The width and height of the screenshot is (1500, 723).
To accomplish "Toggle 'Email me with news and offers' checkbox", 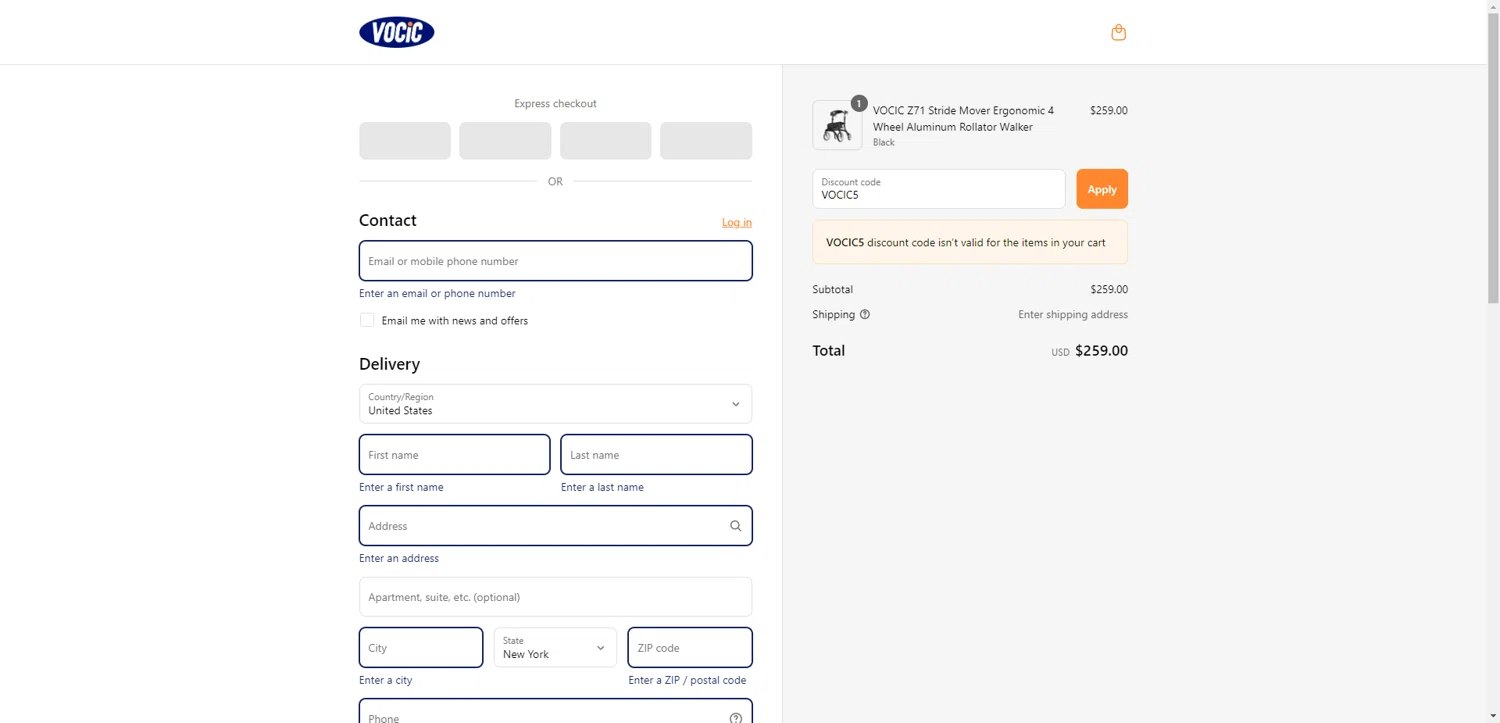I will pos(367,320).
